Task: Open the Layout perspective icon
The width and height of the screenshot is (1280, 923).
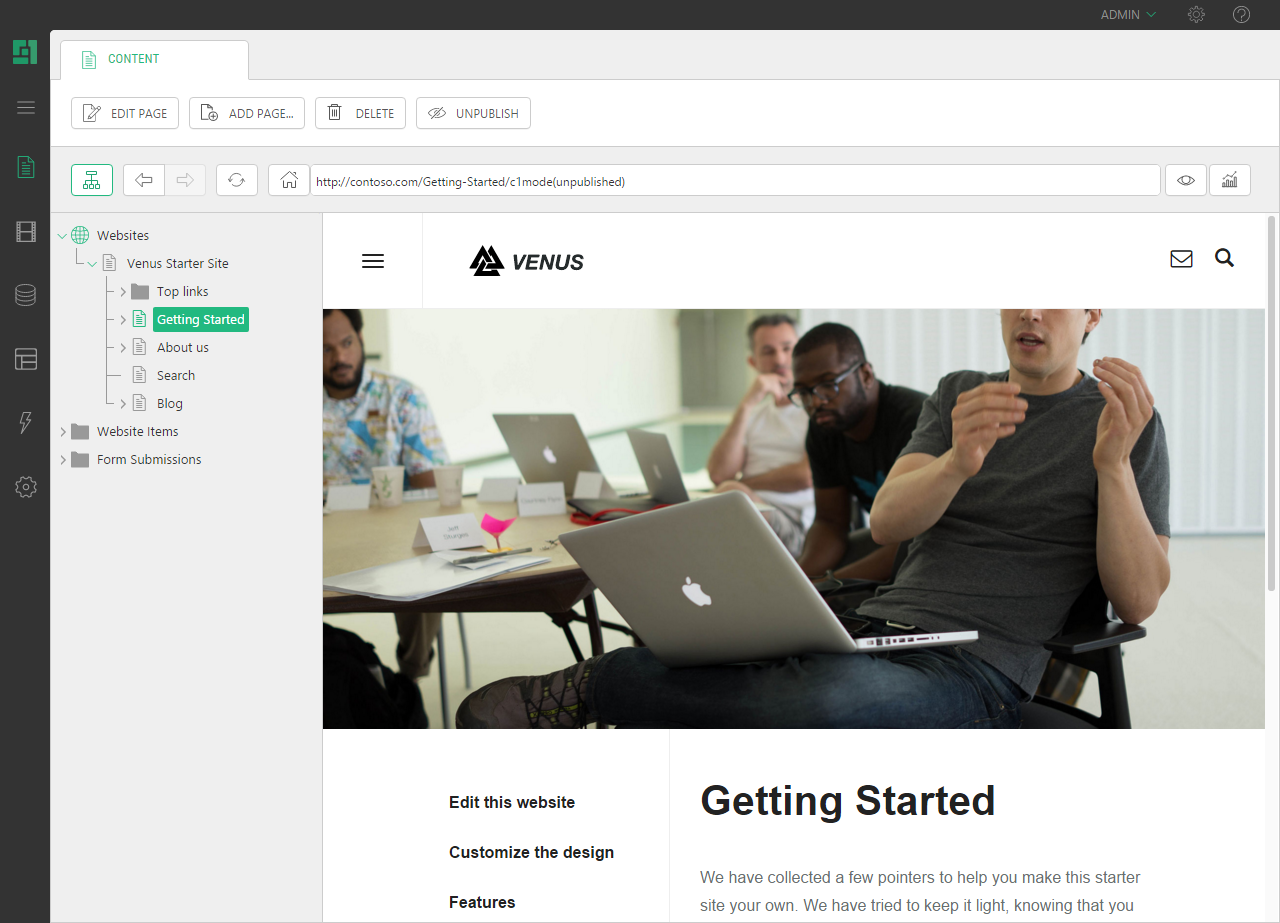Action: coord(26,359)
